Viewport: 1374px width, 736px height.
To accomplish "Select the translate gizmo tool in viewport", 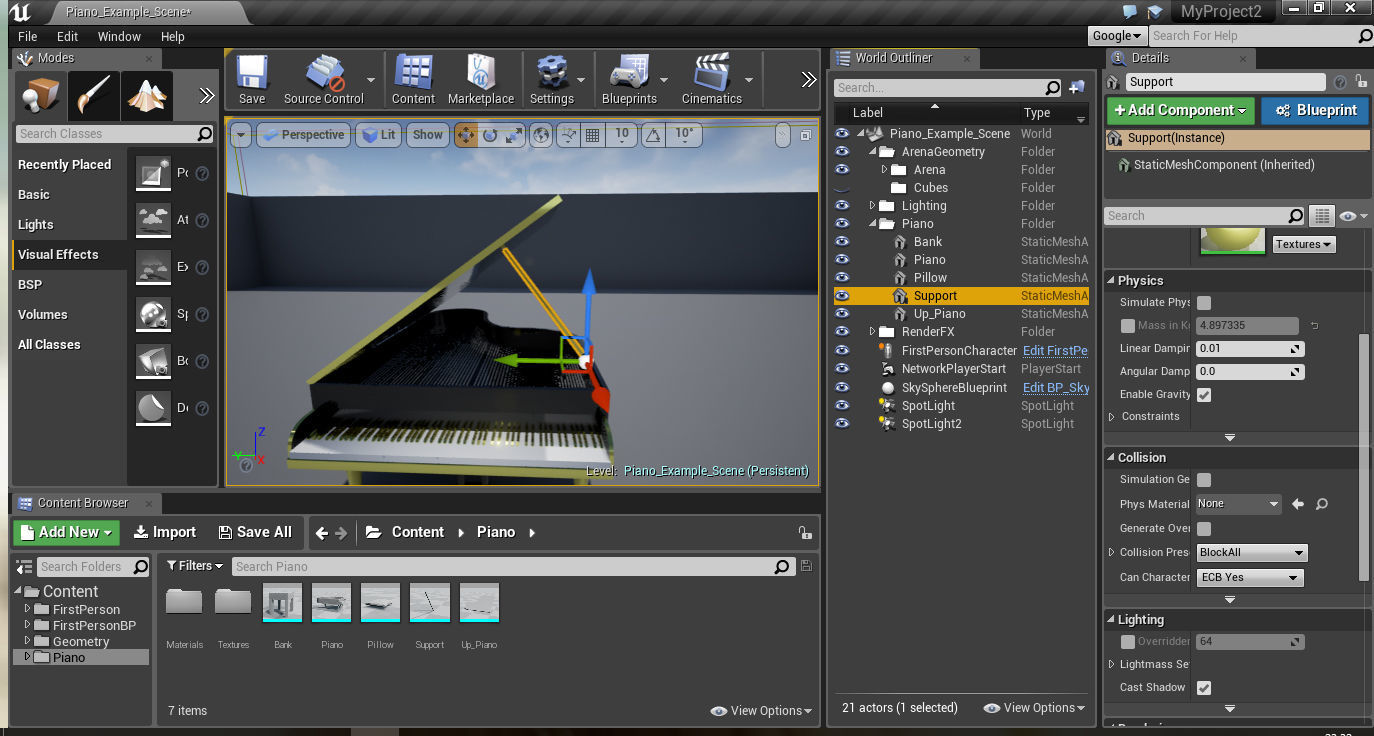I will click(466, 135).
